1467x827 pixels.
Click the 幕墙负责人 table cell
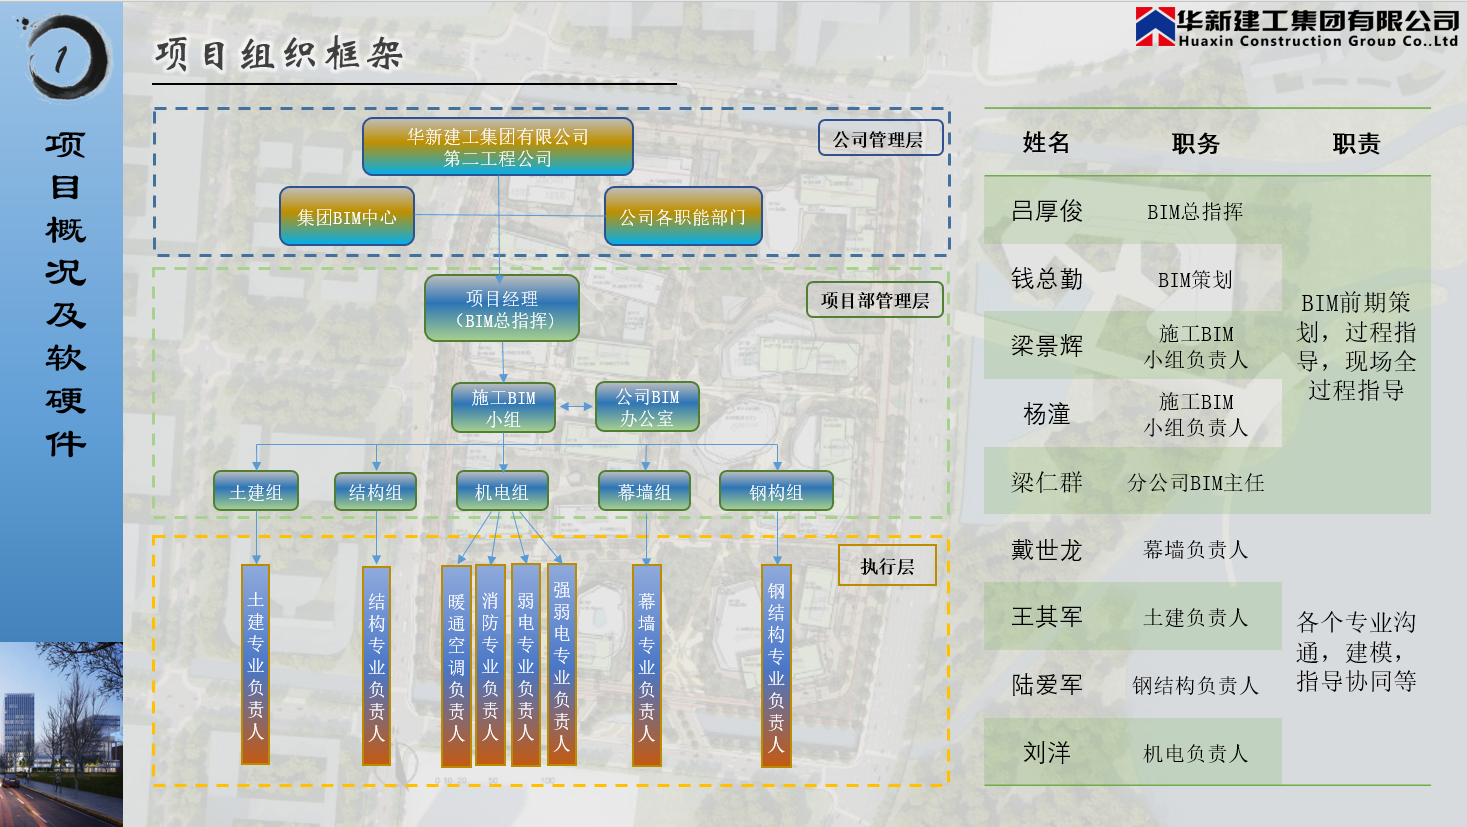pyautogui.click(x=1196, y=550)
